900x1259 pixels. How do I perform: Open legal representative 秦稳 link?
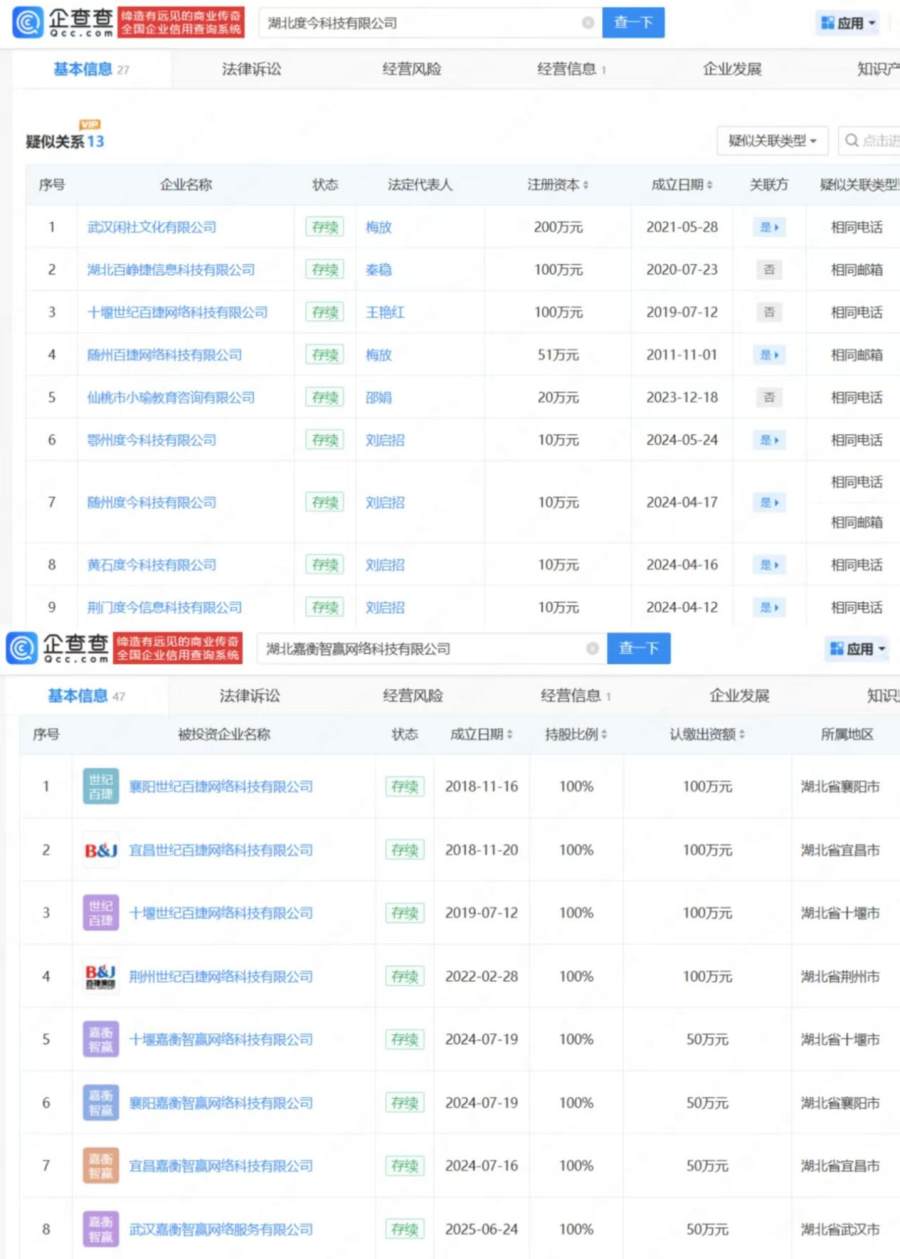click(379, 270)
